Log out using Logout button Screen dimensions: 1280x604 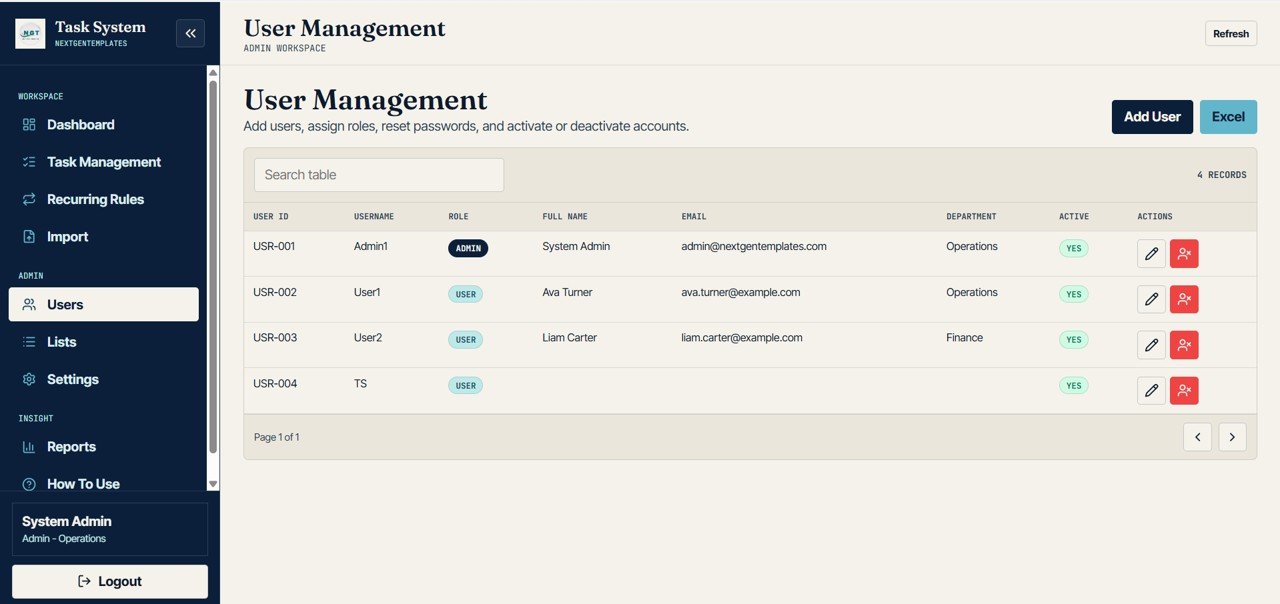(x=110, y=581)
